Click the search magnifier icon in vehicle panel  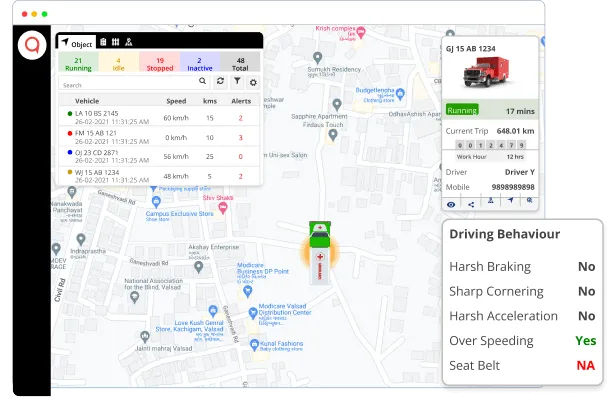tap(203, 81)
